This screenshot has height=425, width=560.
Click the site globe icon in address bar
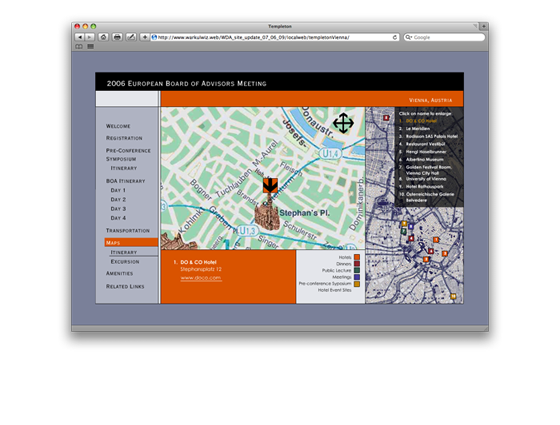(154, 37)
